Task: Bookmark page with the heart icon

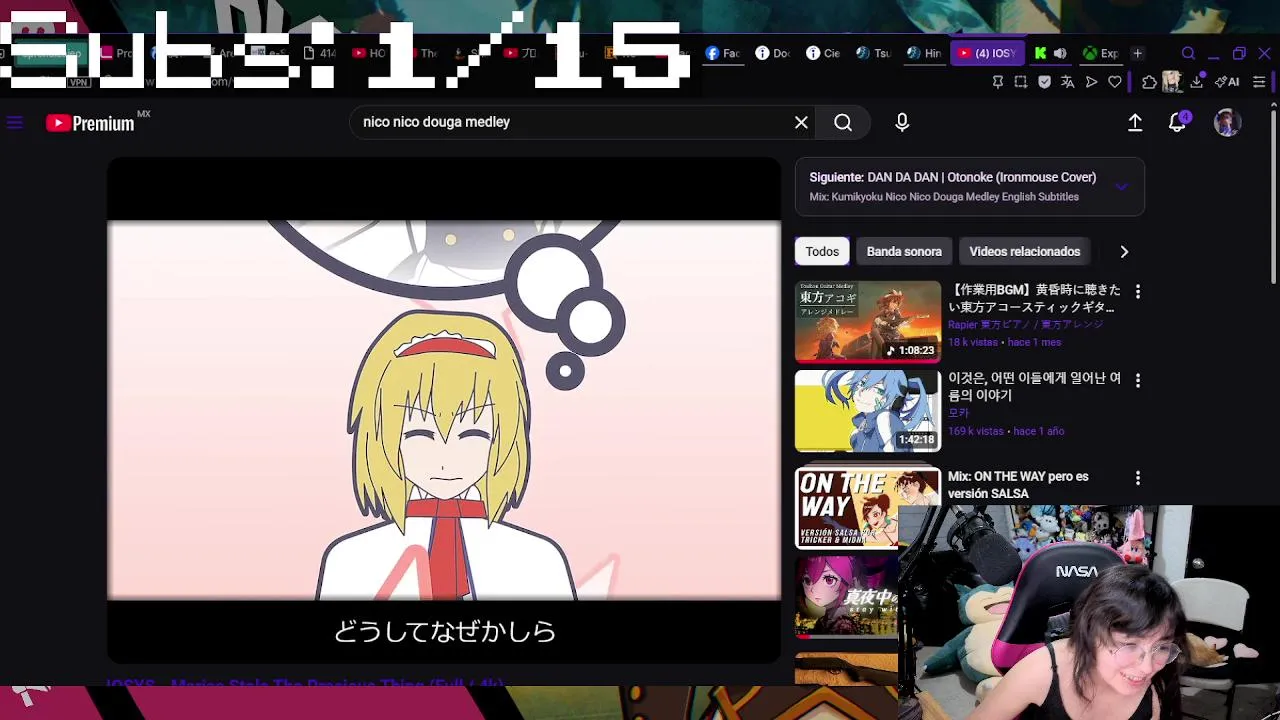Action: click(x=1115, y=82)
